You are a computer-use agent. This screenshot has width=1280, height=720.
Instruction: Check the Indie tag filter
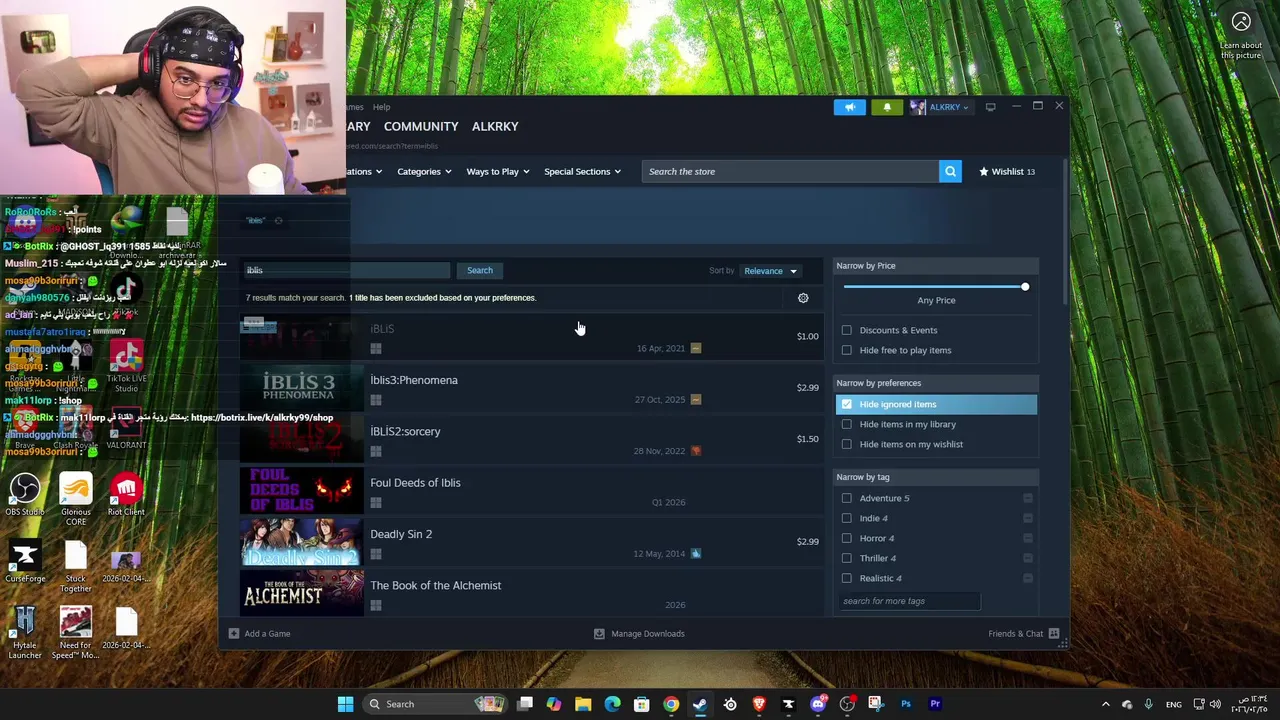point(847,518)
